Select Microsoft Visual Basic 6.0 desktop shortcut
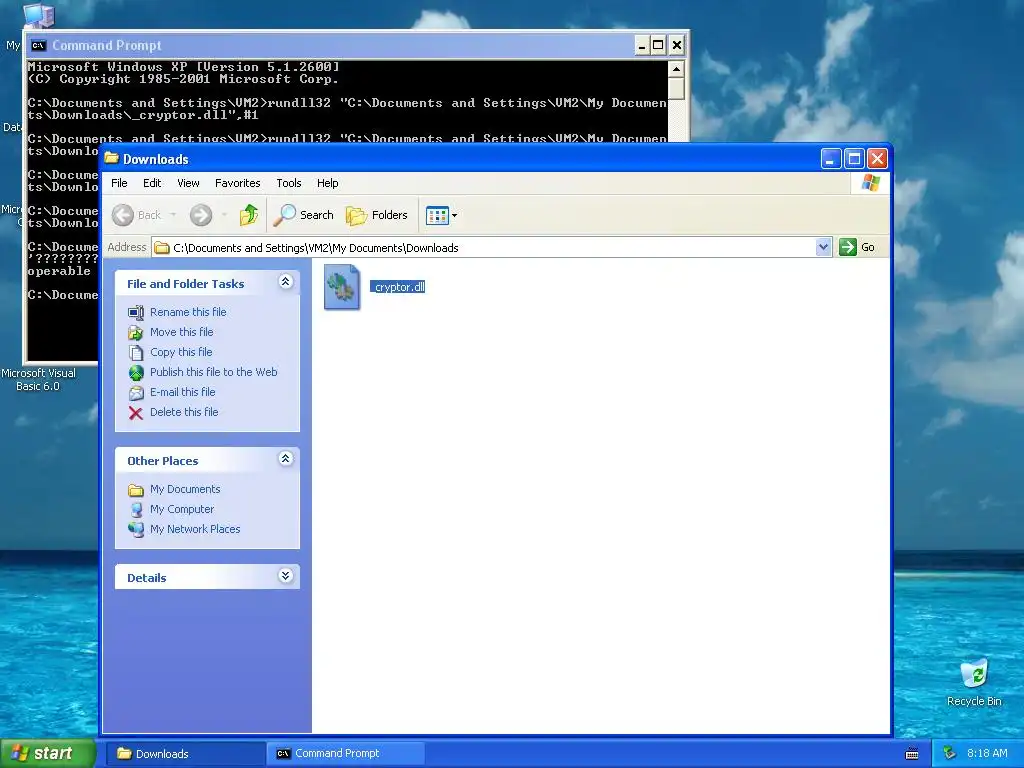 tap(38, 379)
